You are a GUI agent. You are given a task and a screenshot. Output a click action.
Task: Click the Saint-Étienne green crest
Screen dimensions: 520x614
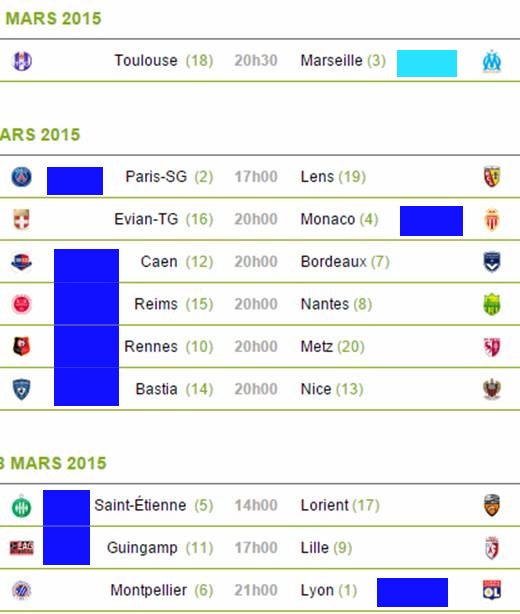click(x=22, y=506)
